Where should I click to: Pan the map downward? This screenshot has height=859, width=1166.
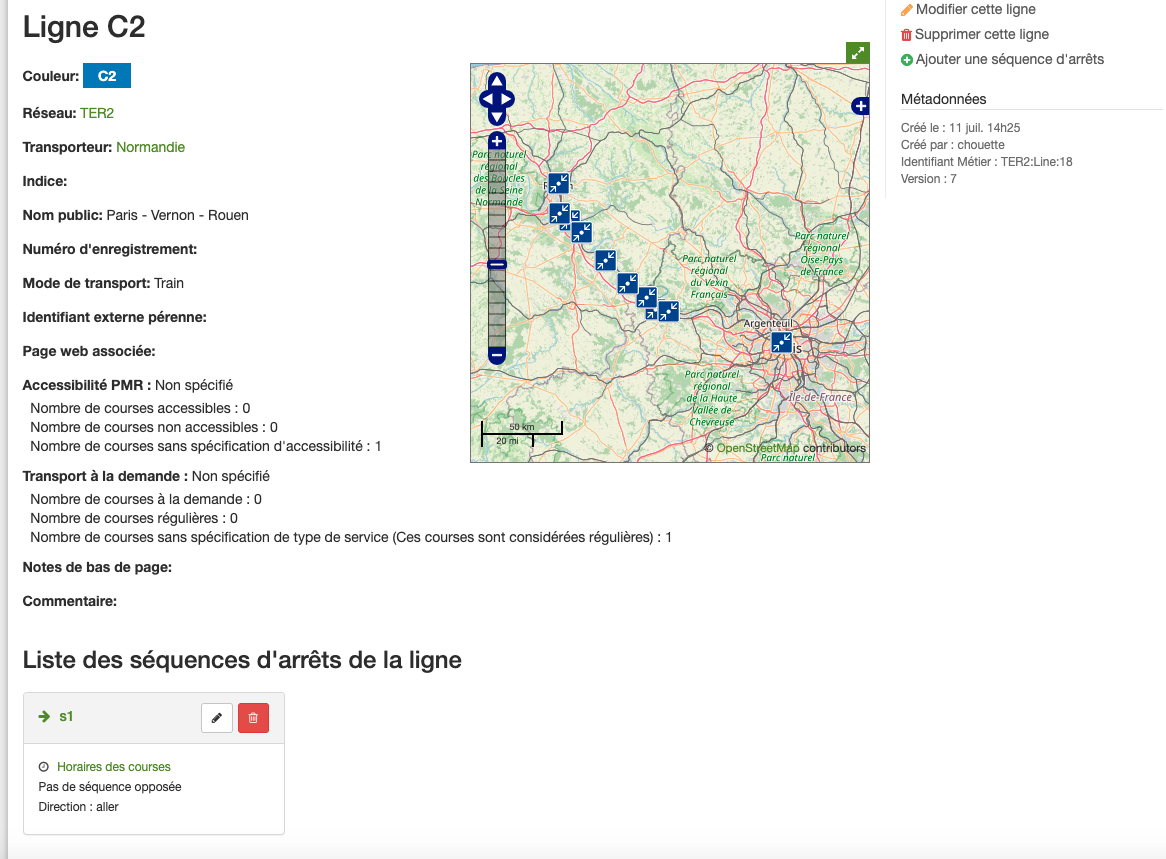pos(497,117)
